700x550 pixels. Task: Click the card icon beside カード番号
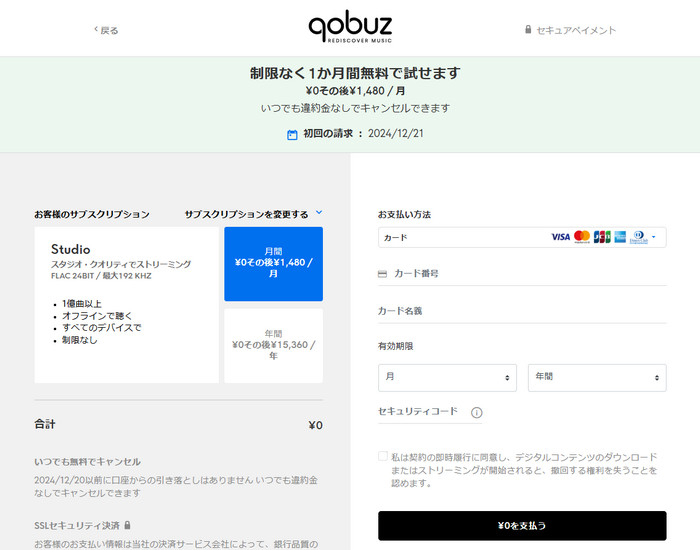pyautogui.click(x=383, y=274)
